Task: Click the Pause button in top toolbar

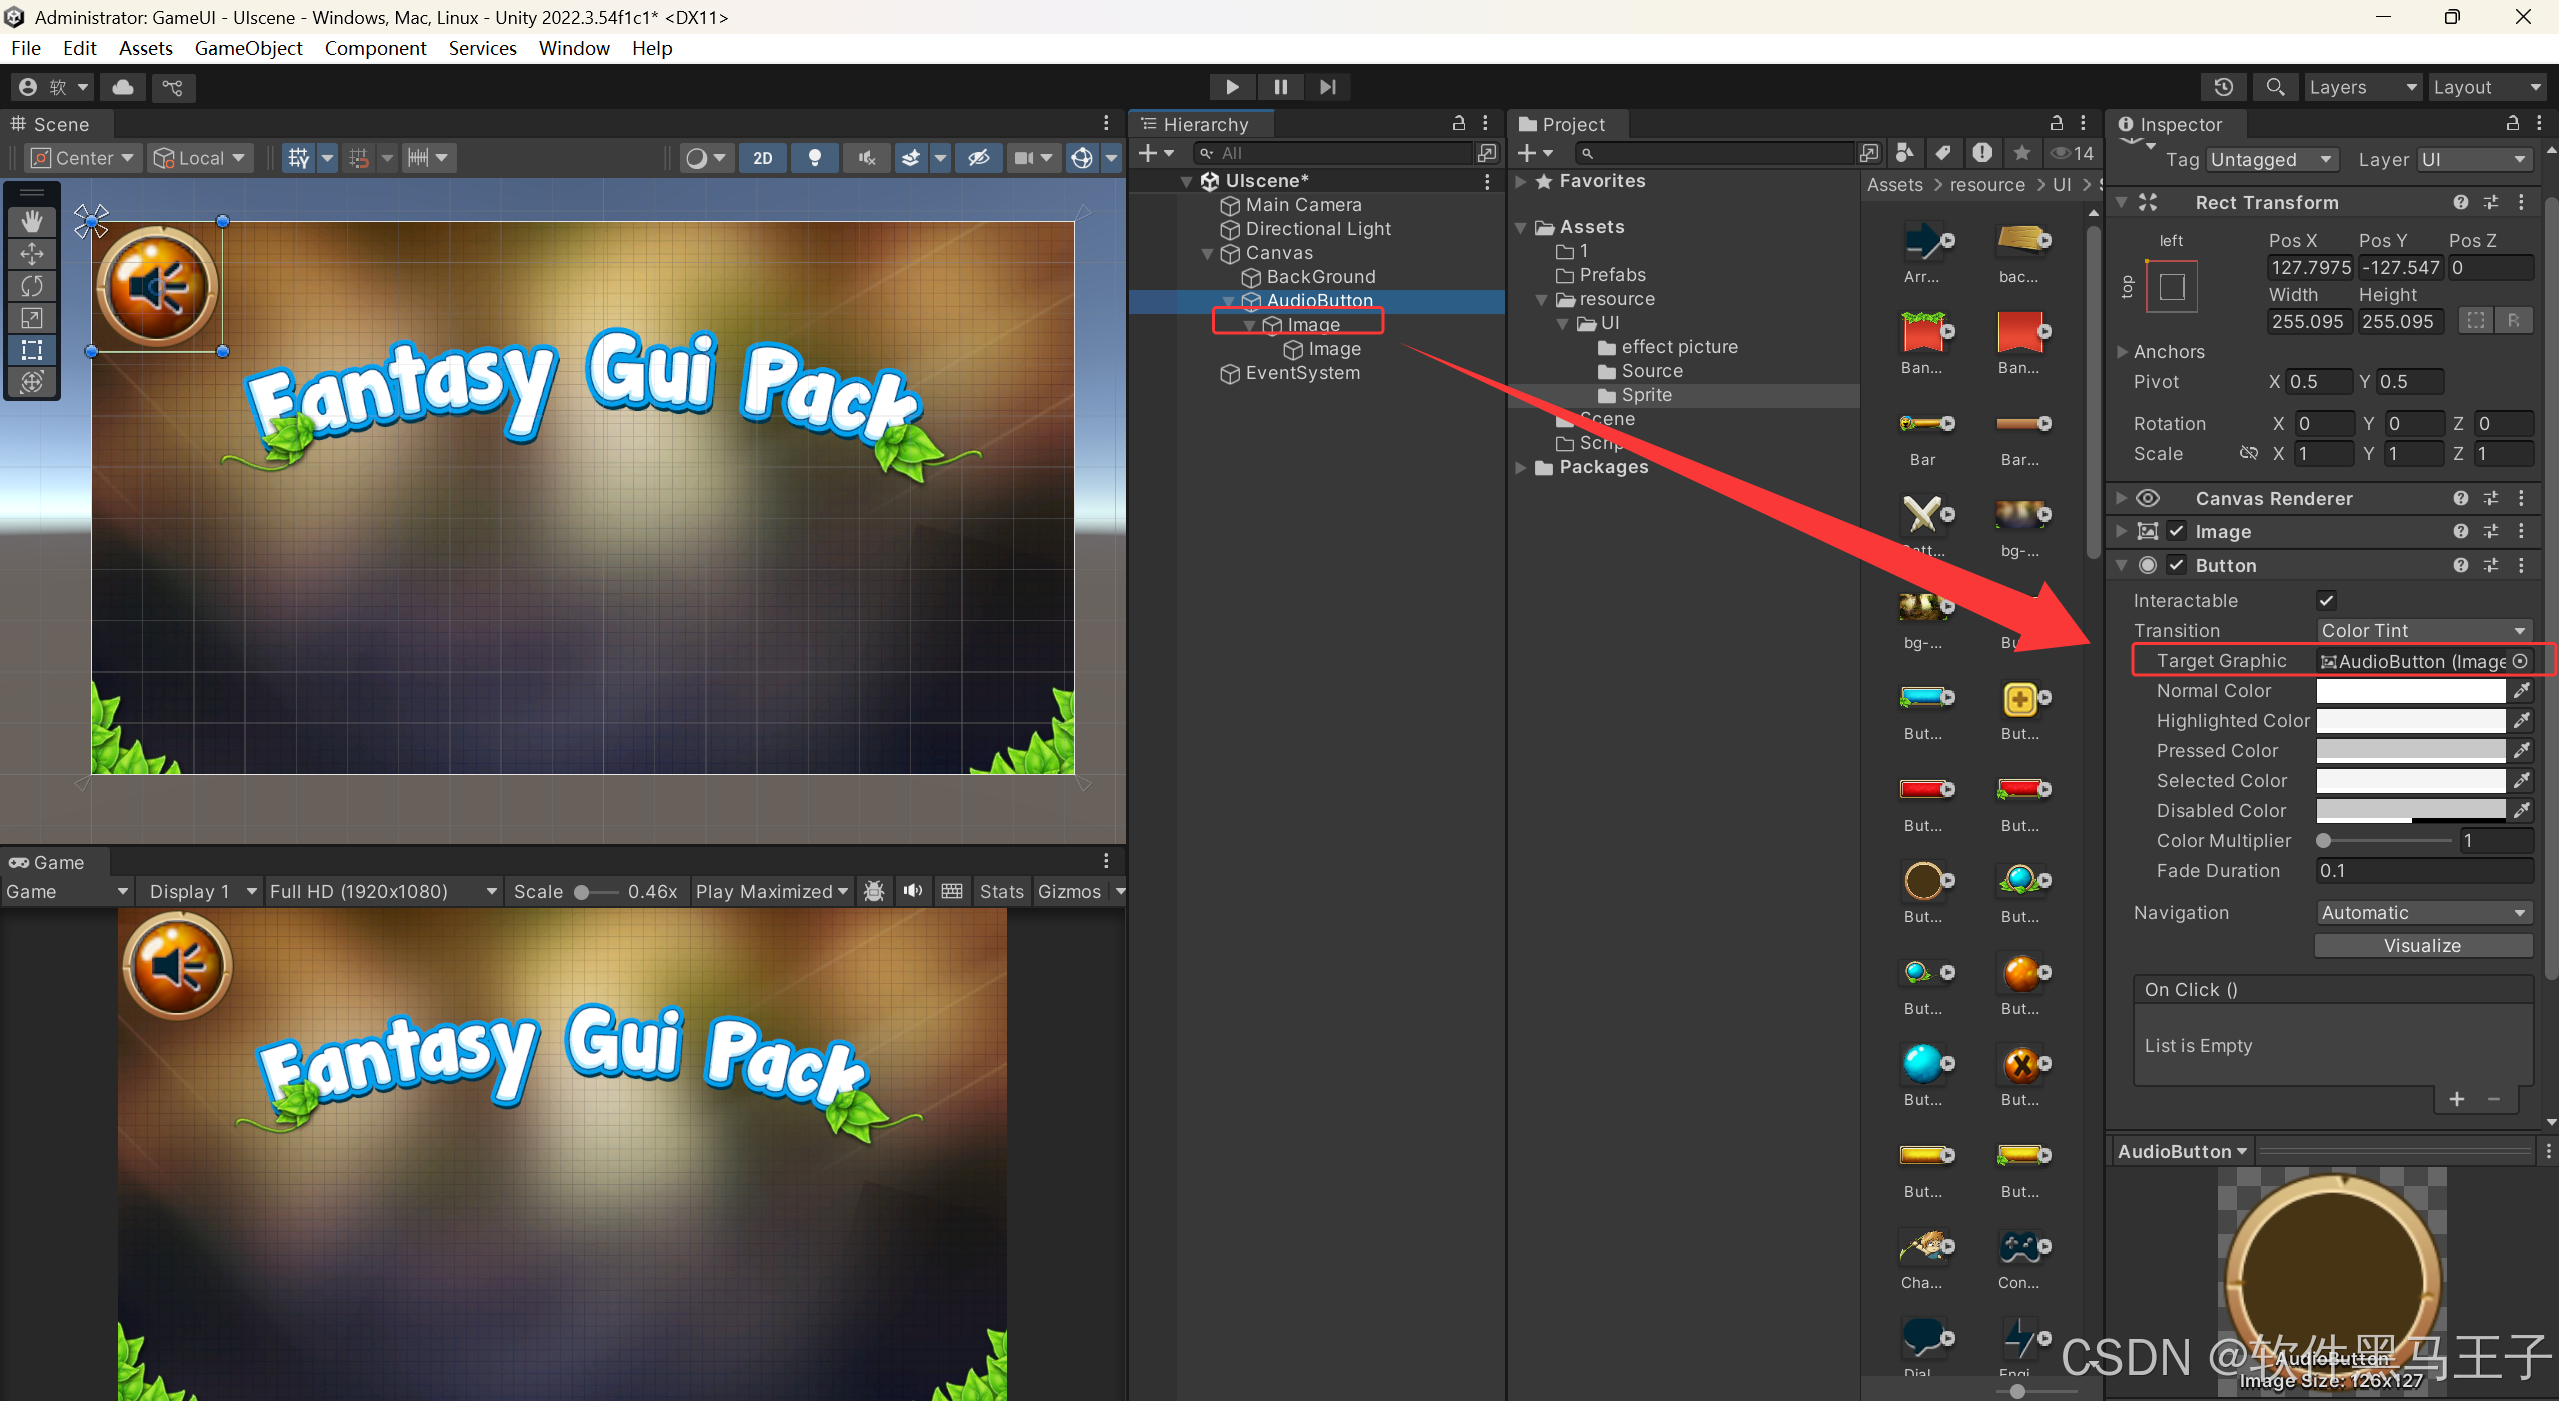Action: point(1280,87)
